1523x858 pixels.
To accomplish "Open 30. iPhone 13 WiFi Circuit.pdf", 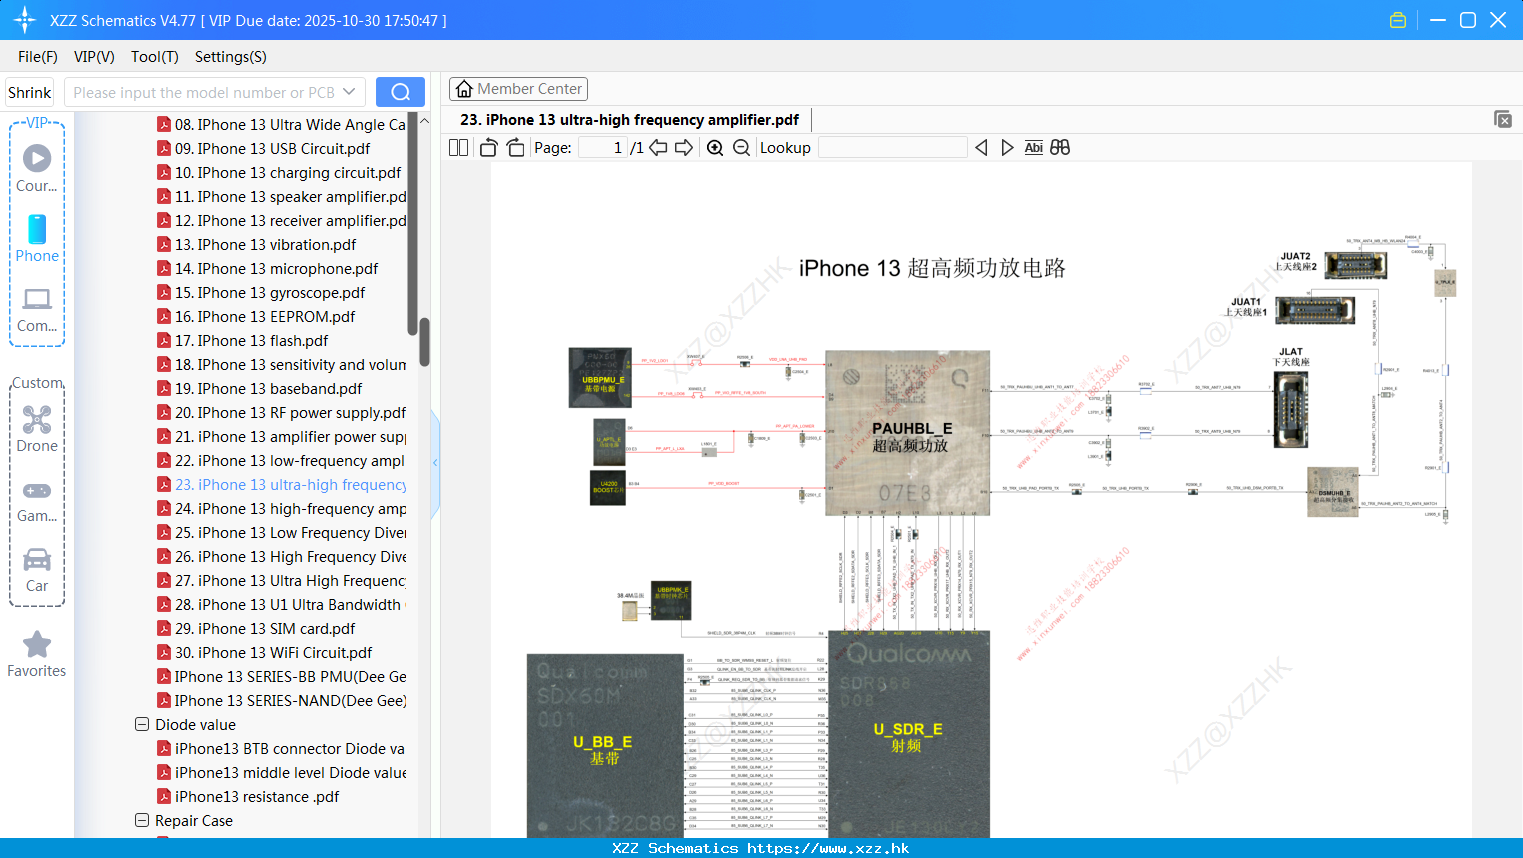I will [x=265, y=653].
